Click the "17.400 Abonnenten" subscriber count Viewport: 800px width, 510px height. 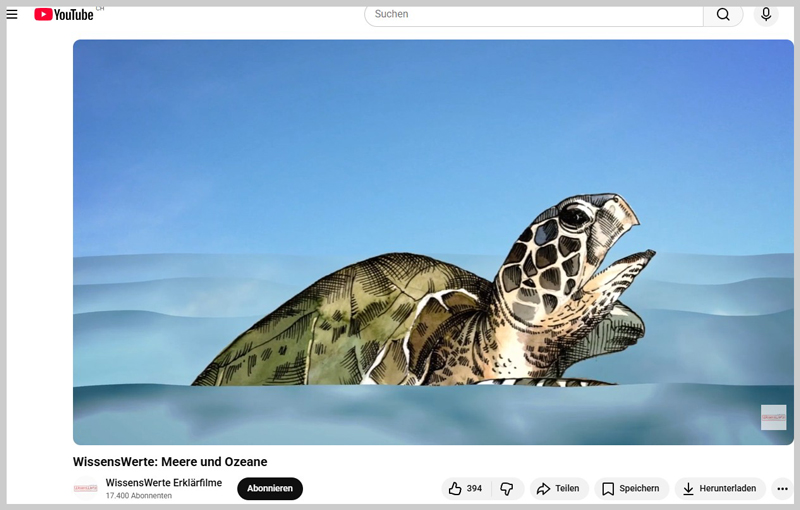tap(139, 496)
